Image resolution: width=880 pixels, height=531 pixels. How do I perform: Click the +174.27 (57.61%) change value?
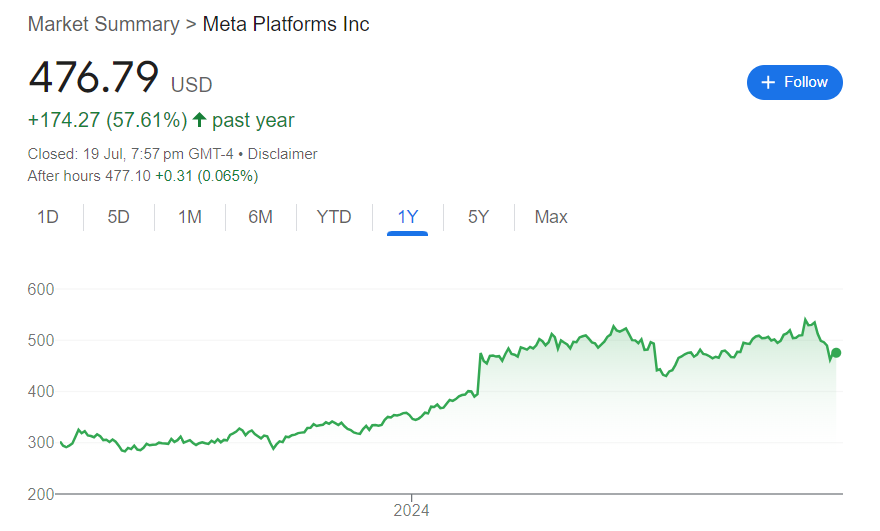(x=107, y=120)
